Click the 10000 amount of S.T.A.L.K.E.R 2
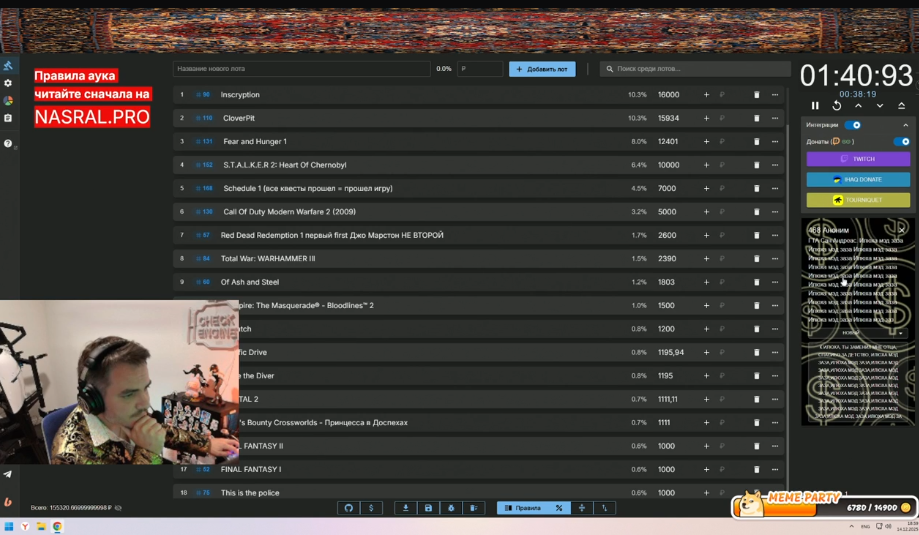This screenshot has height=535, width=919. [668, 165]
